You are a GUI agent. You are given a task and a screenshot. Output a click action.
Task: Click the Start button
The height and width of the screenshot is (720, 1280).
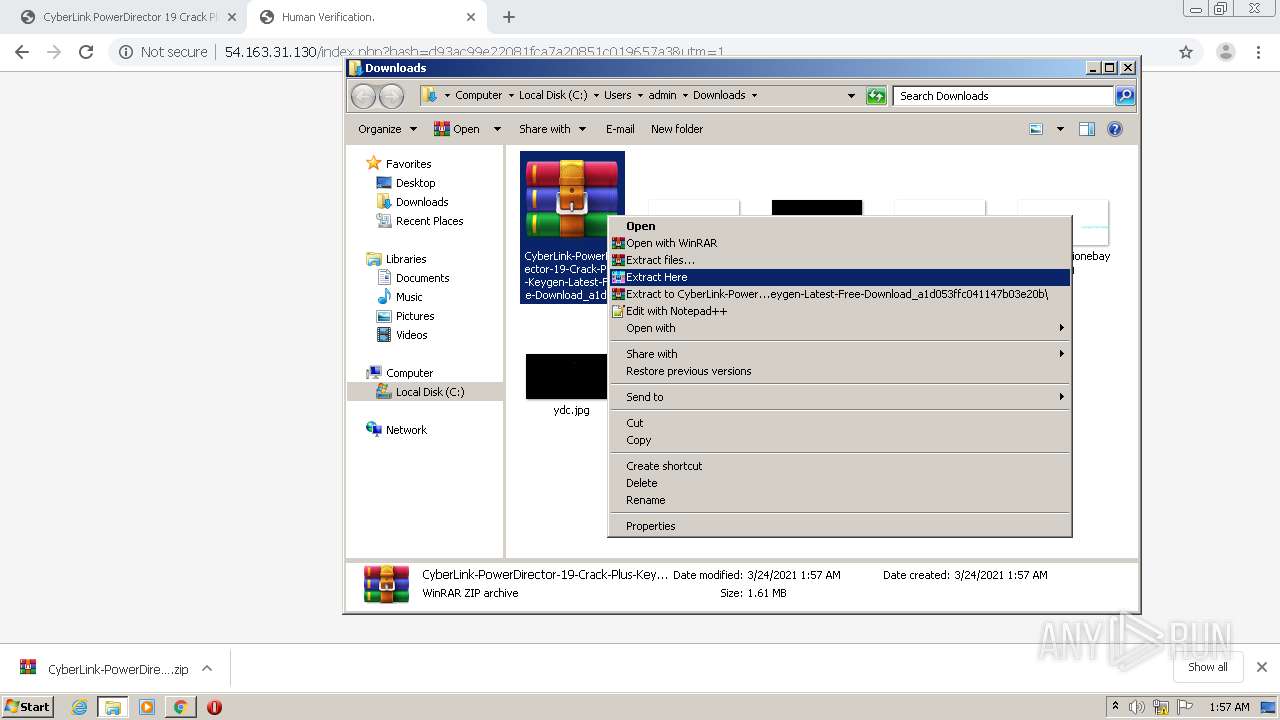(x=28, y=707)
